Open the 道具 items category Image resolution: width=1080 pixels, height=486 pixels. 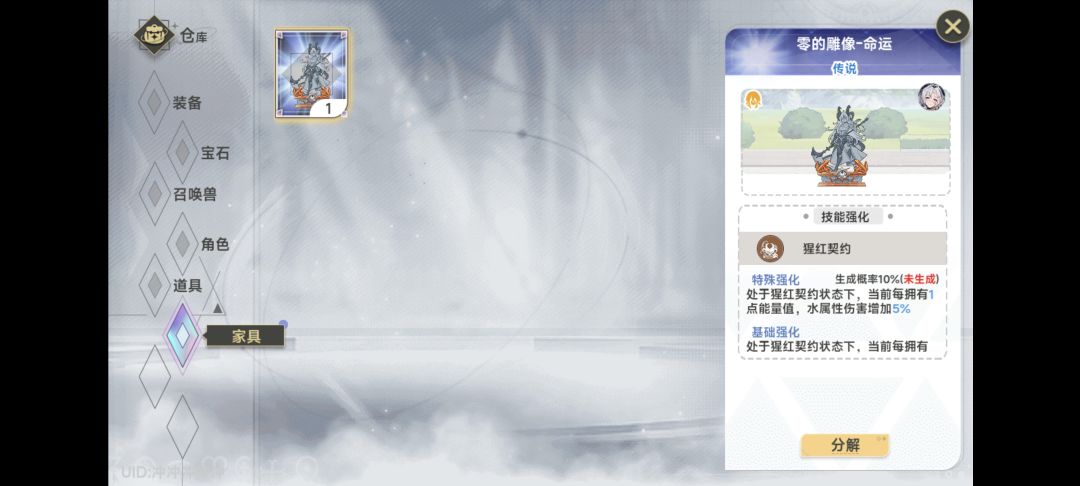[x=187, y=285]
